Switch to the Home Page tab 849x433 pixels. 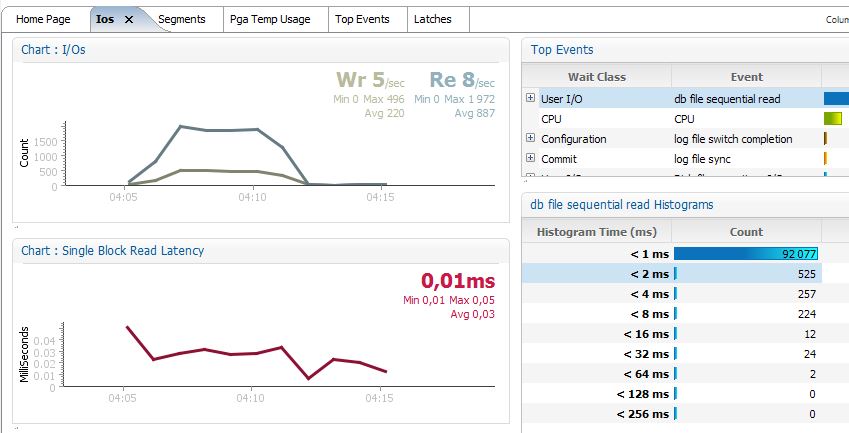tap(44, 19)
